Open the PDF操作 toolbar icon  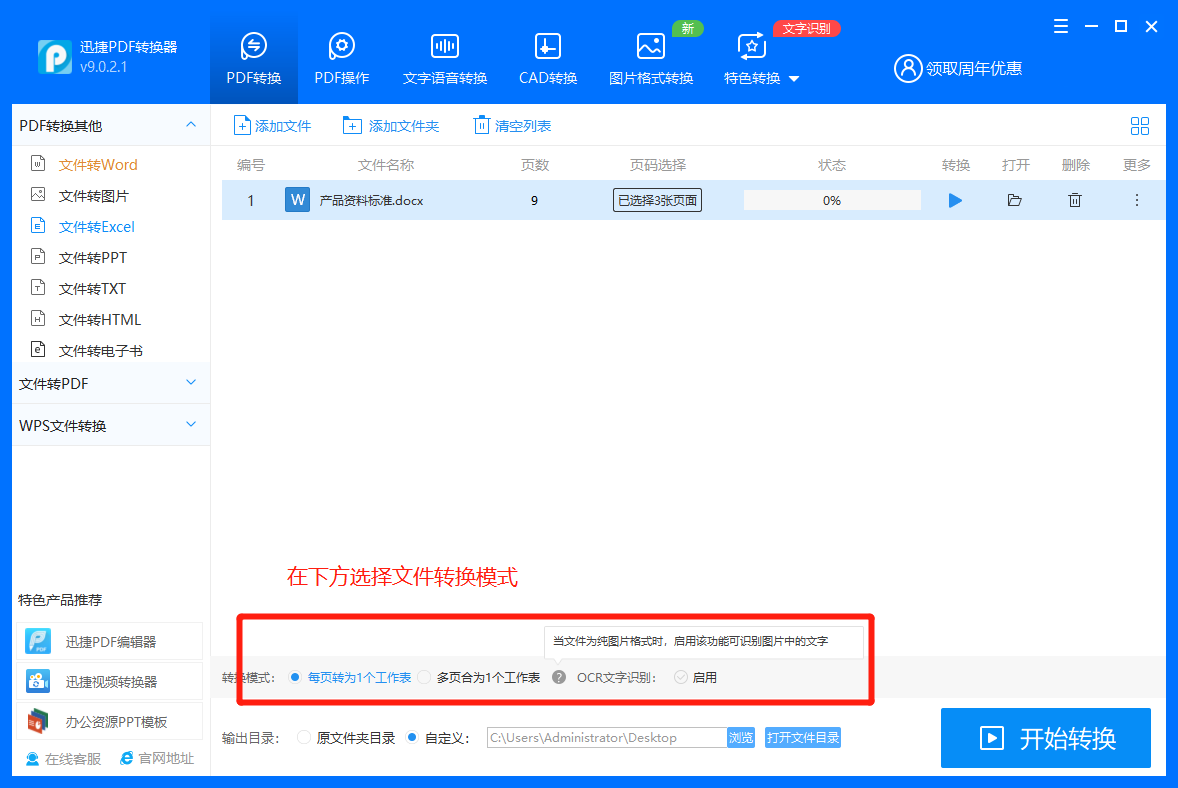[x=342, y=47]
